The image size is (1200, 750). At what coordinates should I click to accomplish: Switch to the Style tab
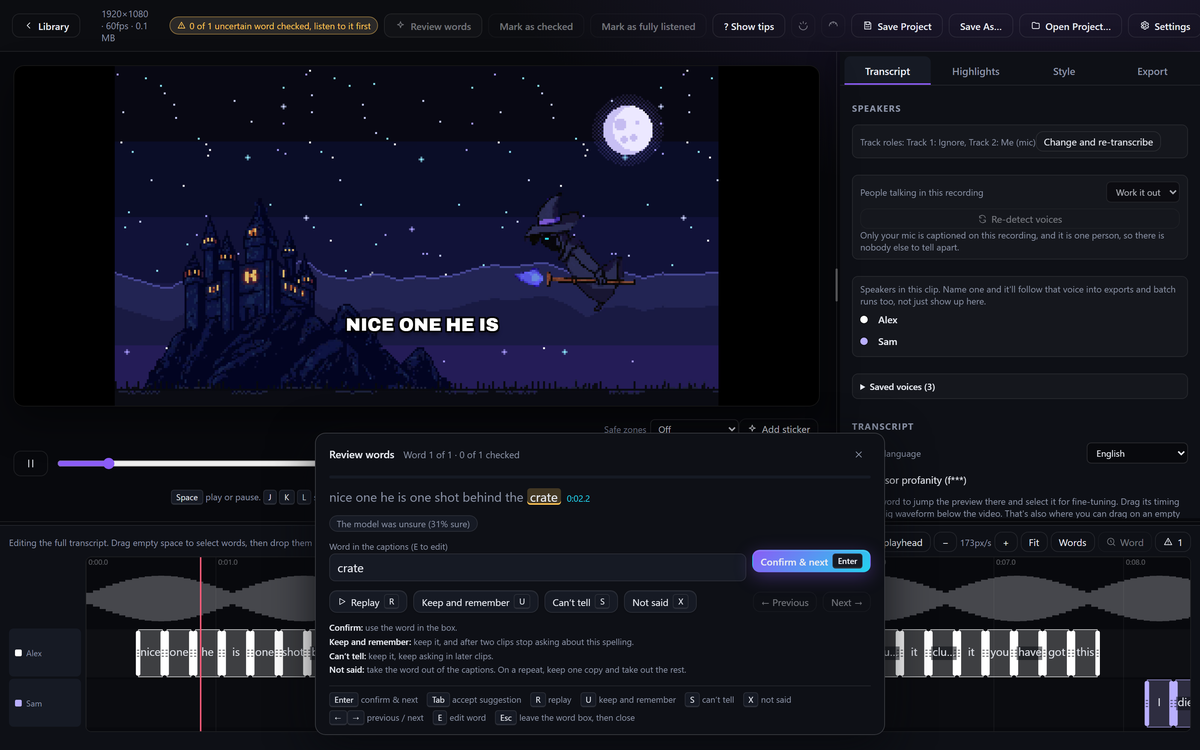click(1064, 71)
